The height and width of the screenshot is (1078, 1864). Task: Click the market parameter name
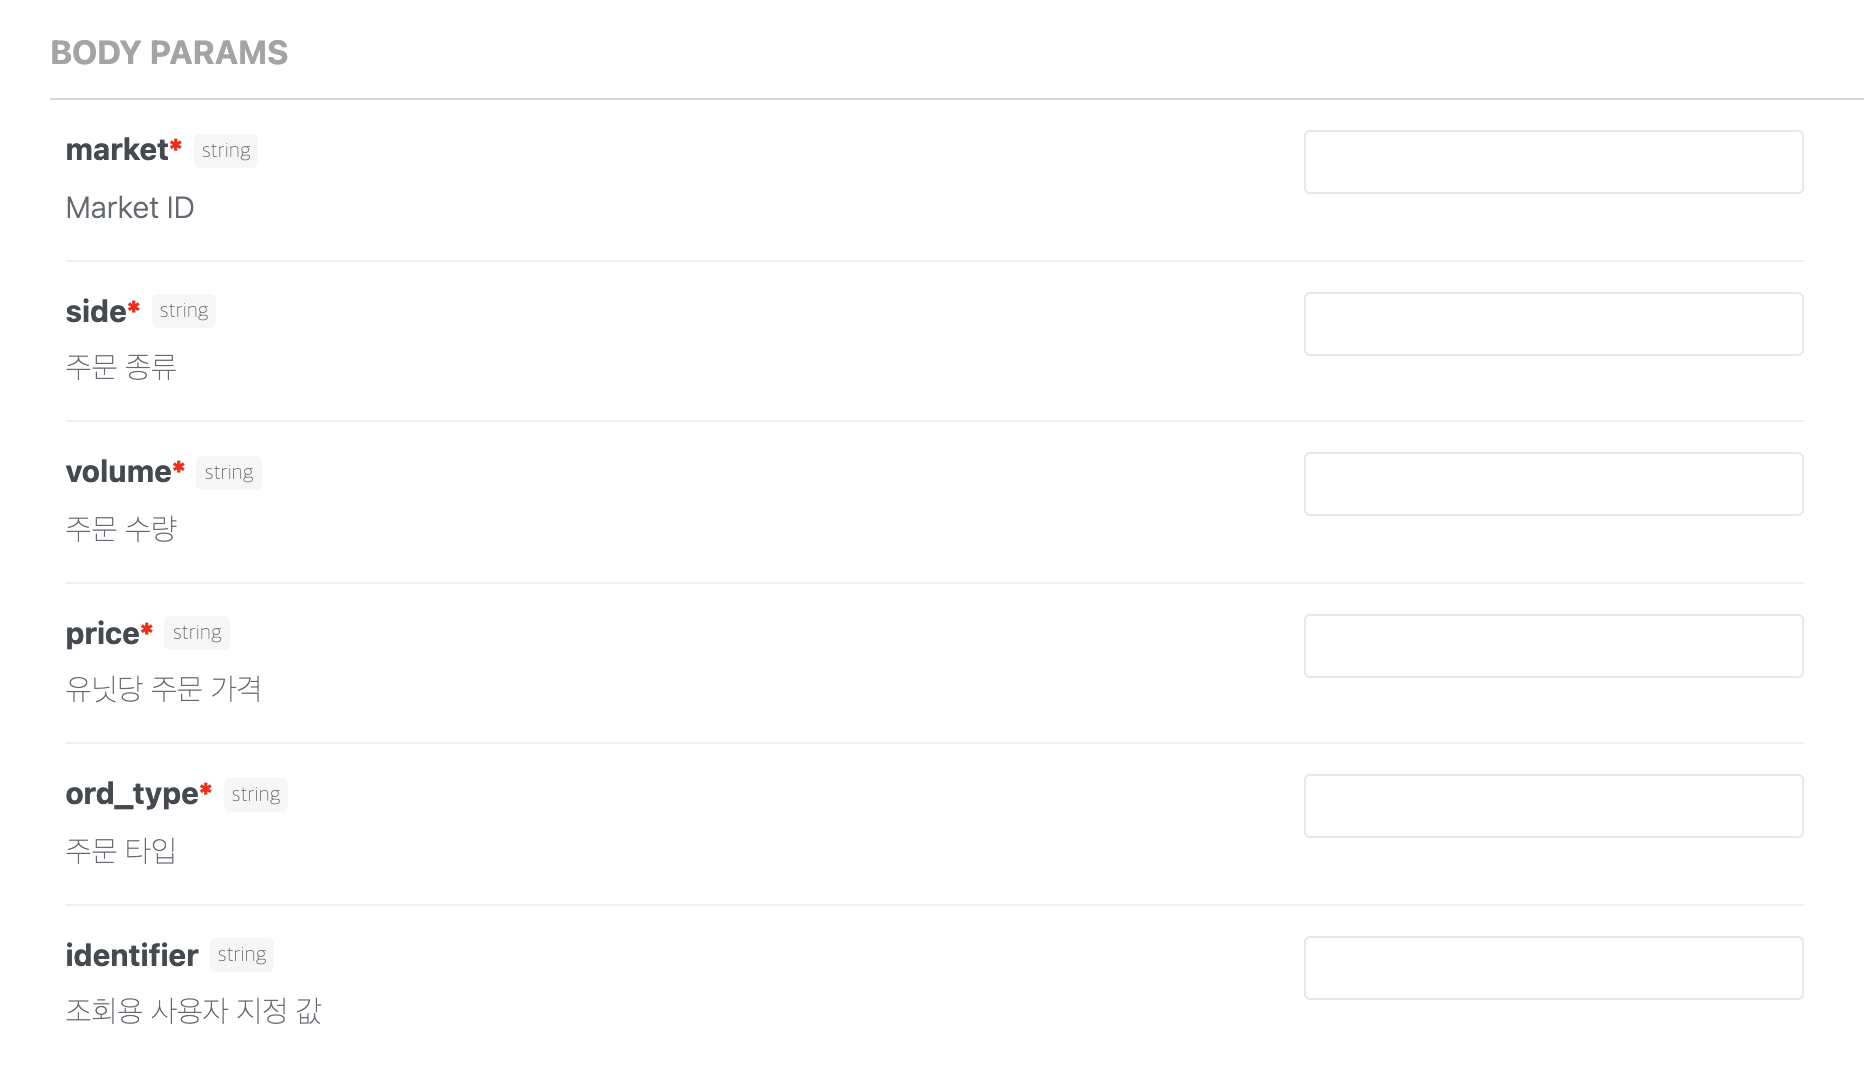coord(117,150)
